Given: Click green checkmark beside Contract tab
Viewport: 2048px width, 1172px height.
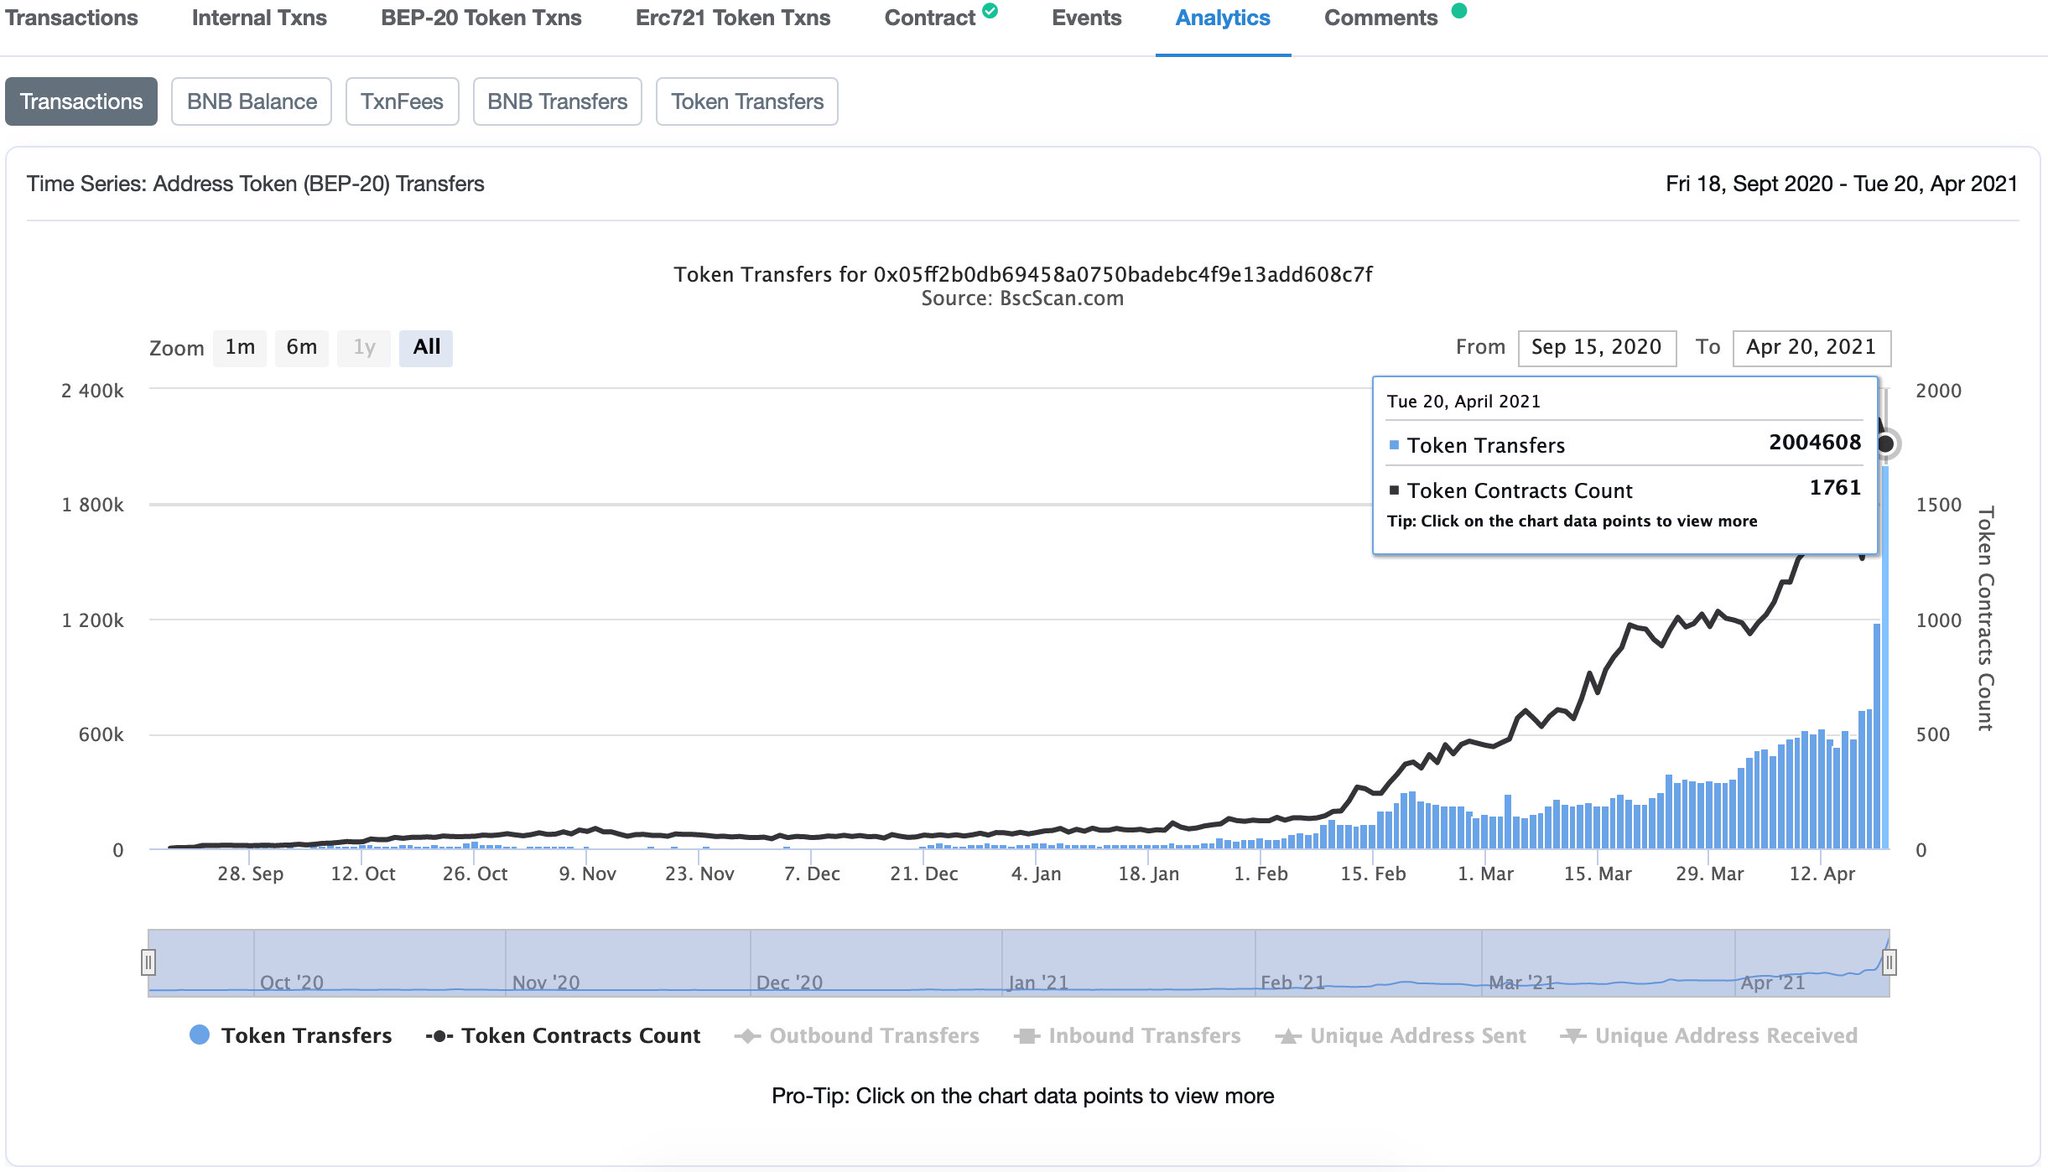Looking at the screenshot, I should 990,11.
